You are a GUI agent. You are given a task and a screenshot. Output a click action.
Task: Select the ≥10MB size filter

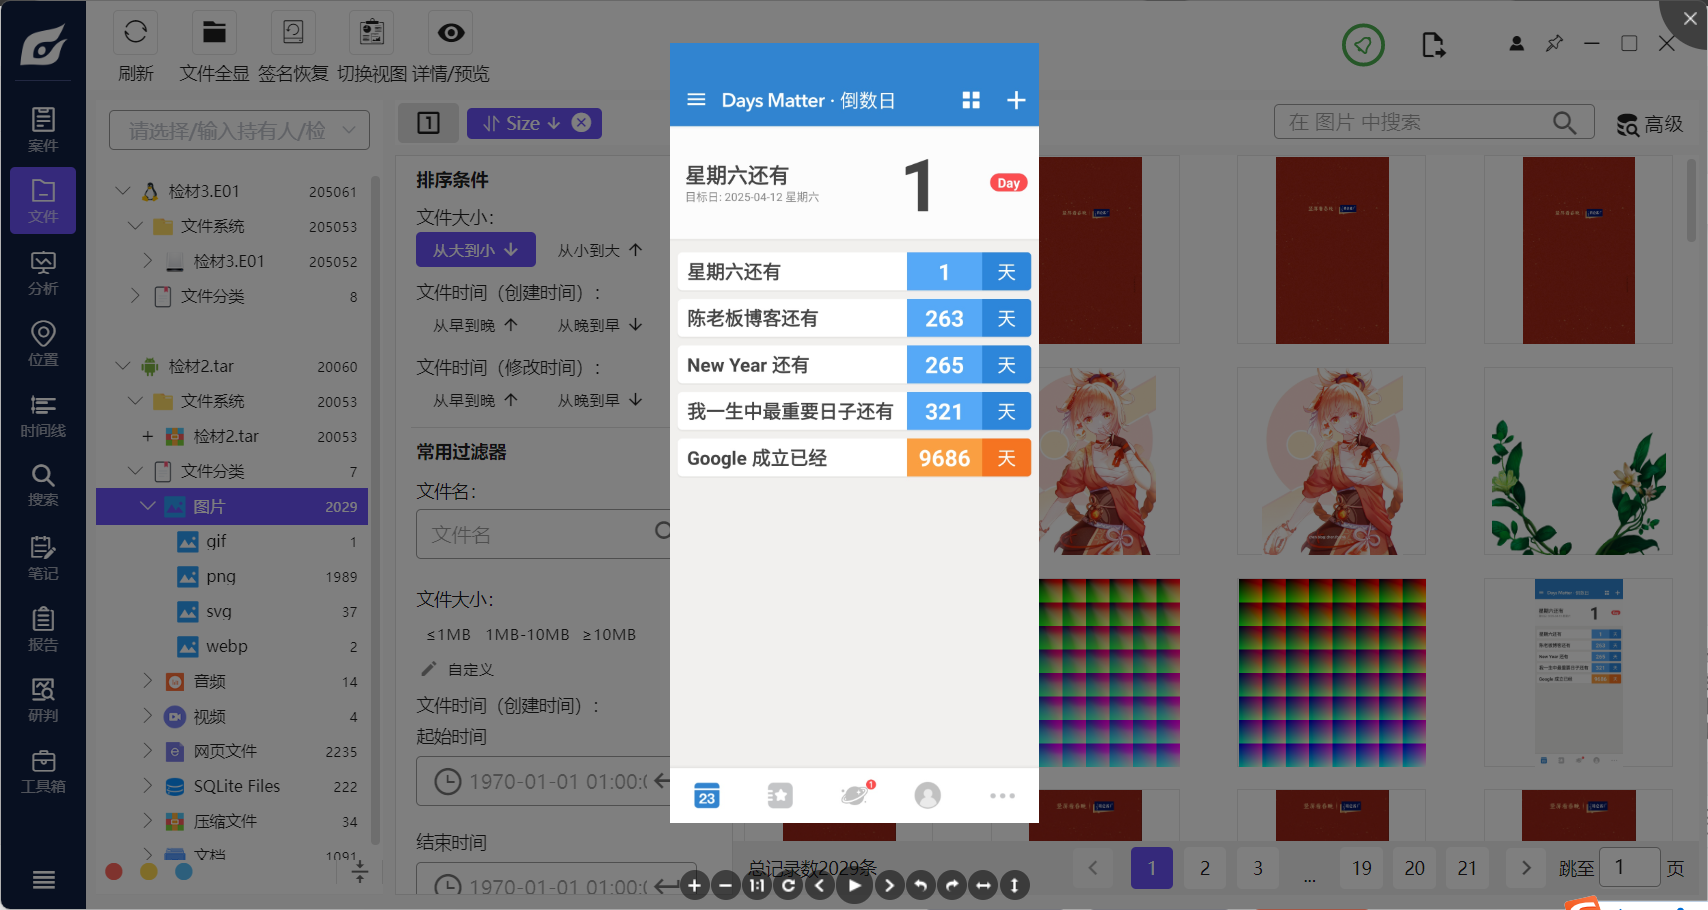click(x=609, y=635)
